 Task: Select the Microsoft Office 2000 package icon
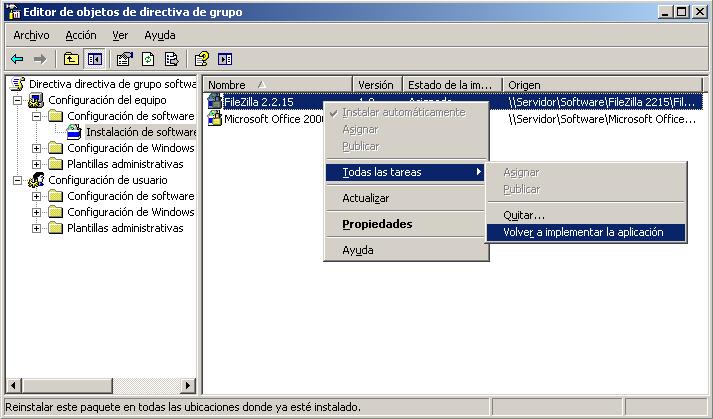214,119
